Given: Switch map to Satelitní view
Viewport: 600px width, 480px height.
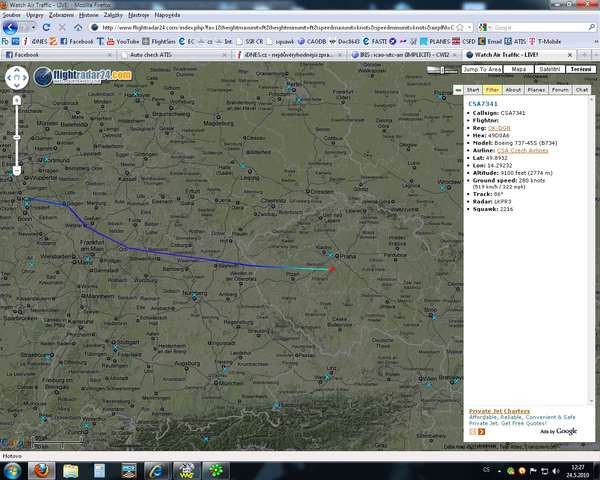Looking at the screenshot, I should 549,69.
